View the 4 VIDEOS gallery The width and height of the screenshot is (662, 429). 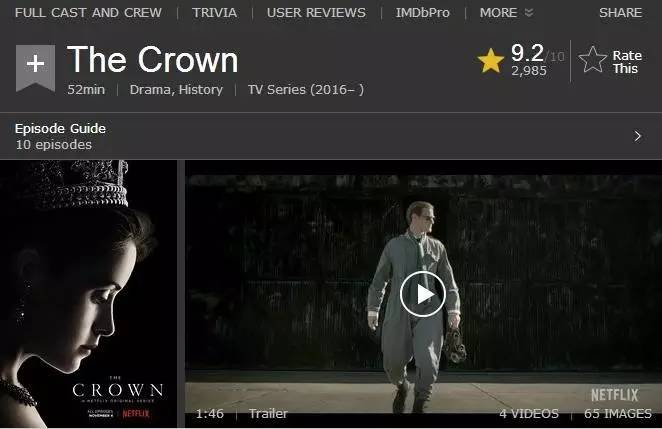point(529,413)
